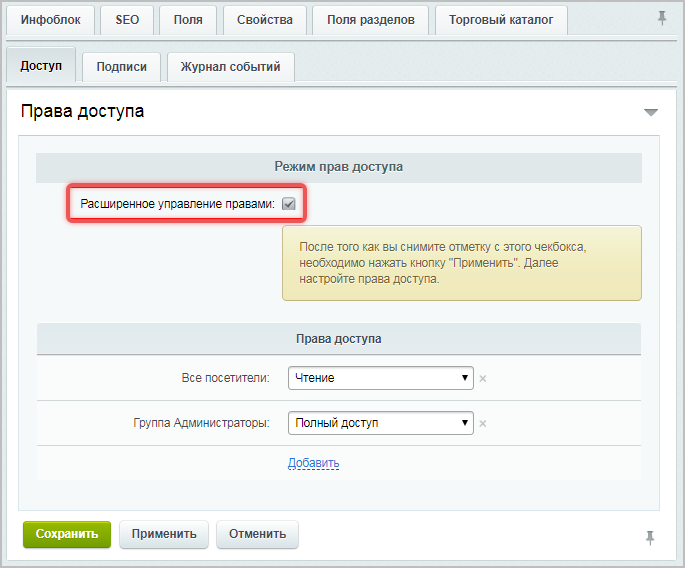
Task: Remove the Все посетители access row
Action: (x=482, y=379)
